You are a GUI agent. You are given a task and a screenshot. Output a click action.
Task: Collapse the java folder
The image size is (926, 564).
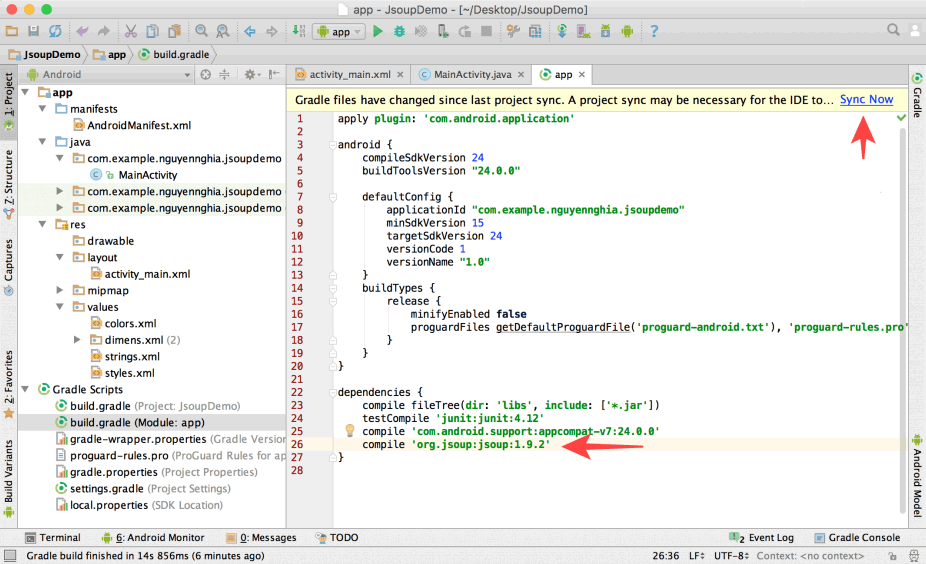(x=43, y=142)
